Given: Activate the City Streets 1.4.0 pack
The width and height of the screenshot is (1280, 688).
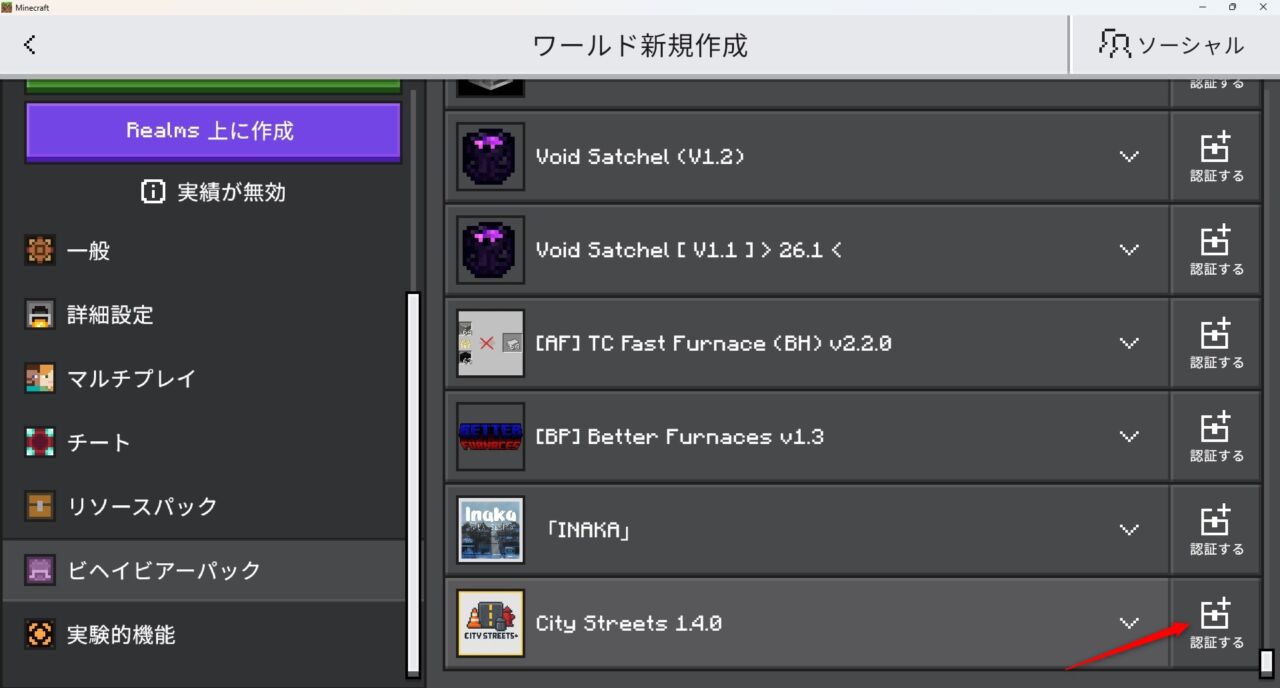Looking at the screenshot, I should (x=1216, y=623).
